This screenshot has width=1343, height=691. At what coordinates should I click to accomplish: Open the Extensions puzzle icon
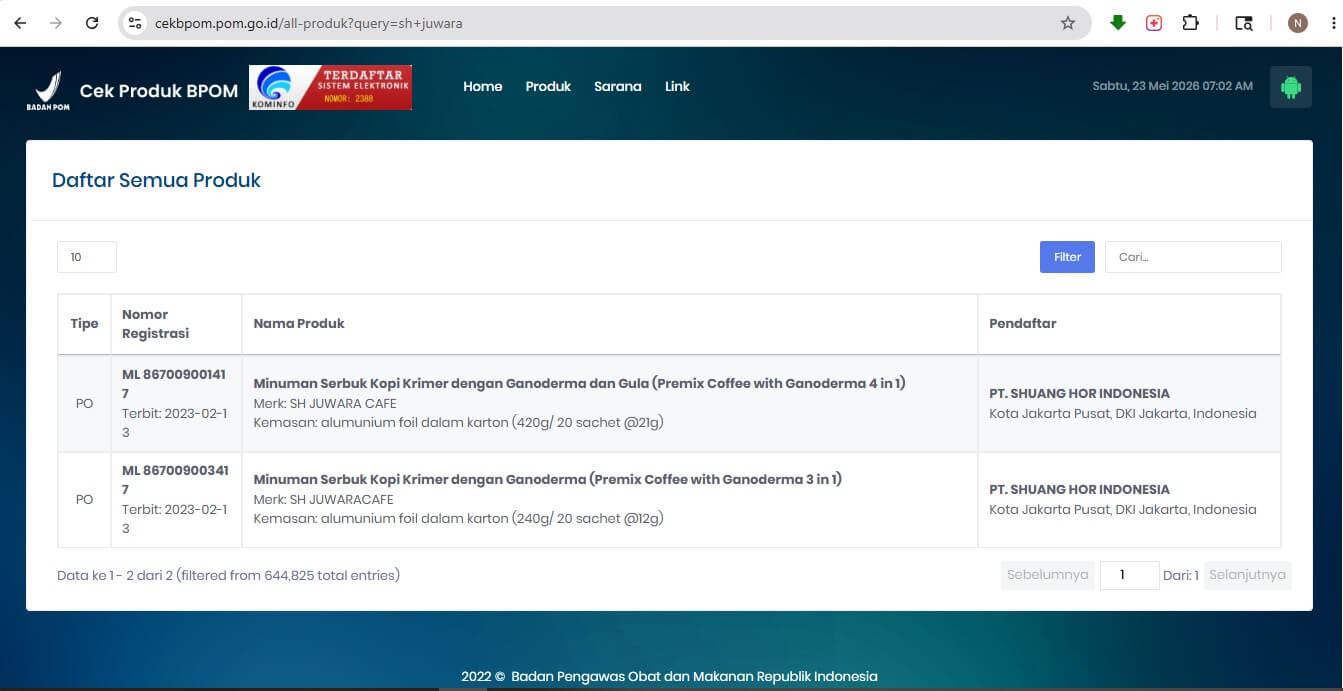tap(1190, 23)
